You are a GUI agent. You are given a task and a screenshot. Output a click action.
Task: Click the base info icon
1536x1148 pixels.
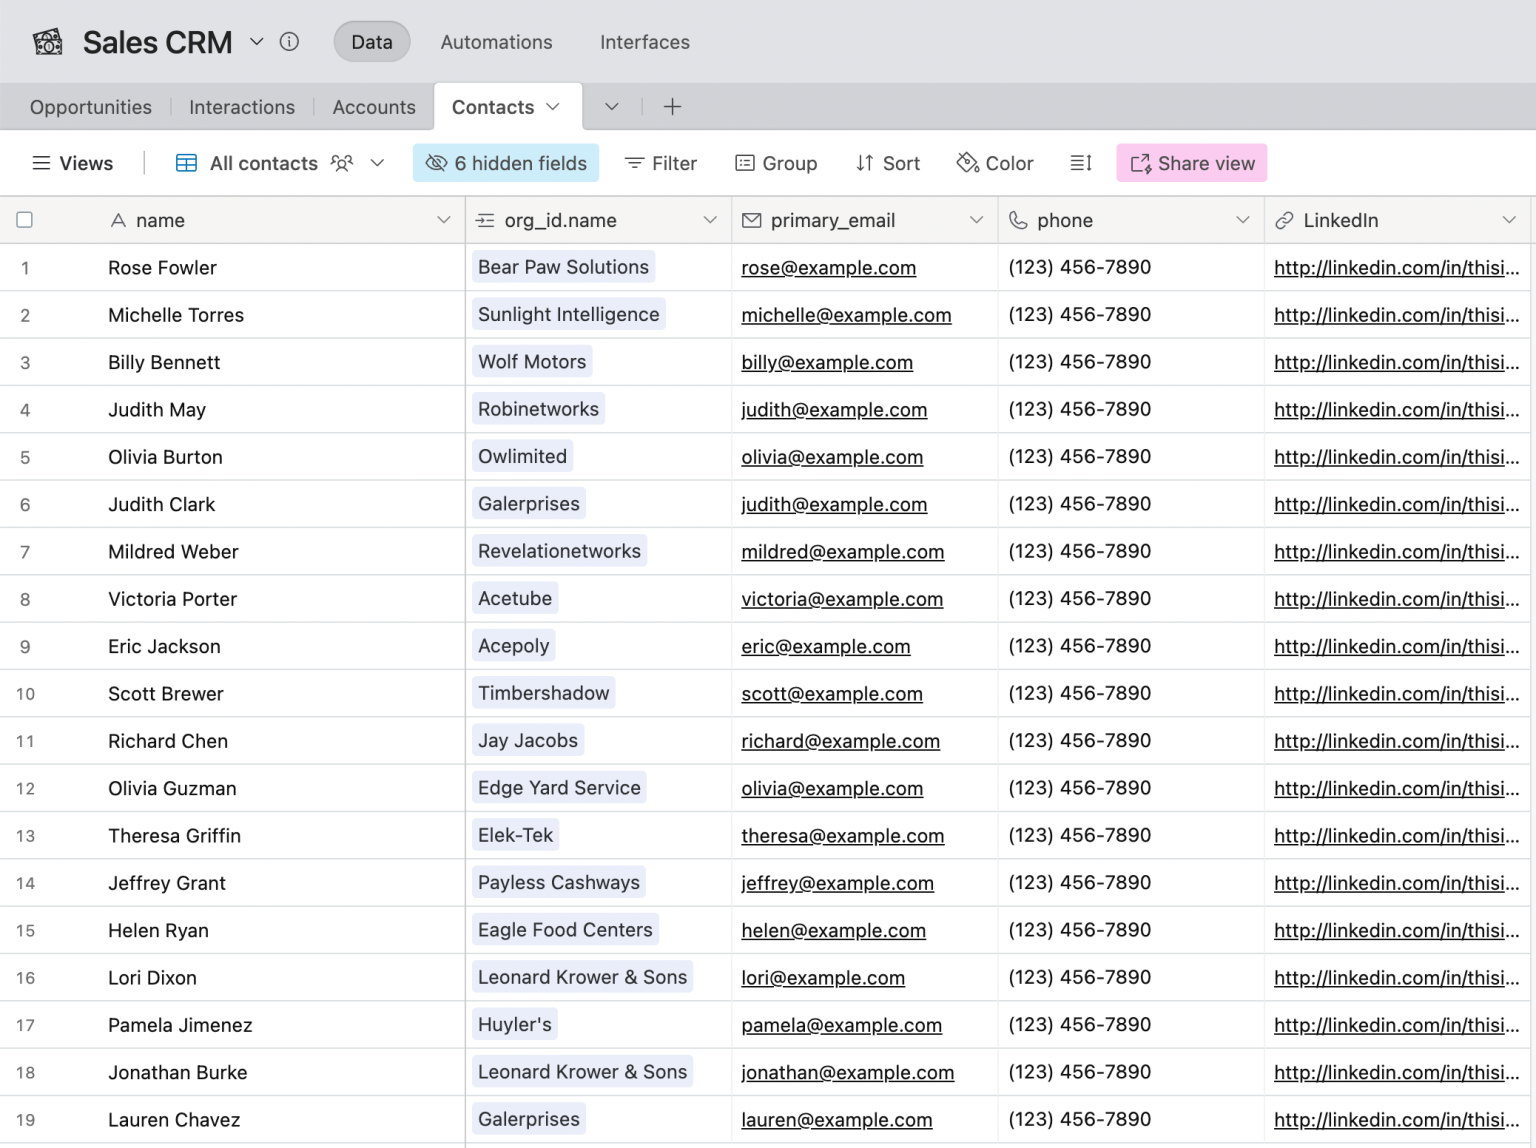[289, 42]
